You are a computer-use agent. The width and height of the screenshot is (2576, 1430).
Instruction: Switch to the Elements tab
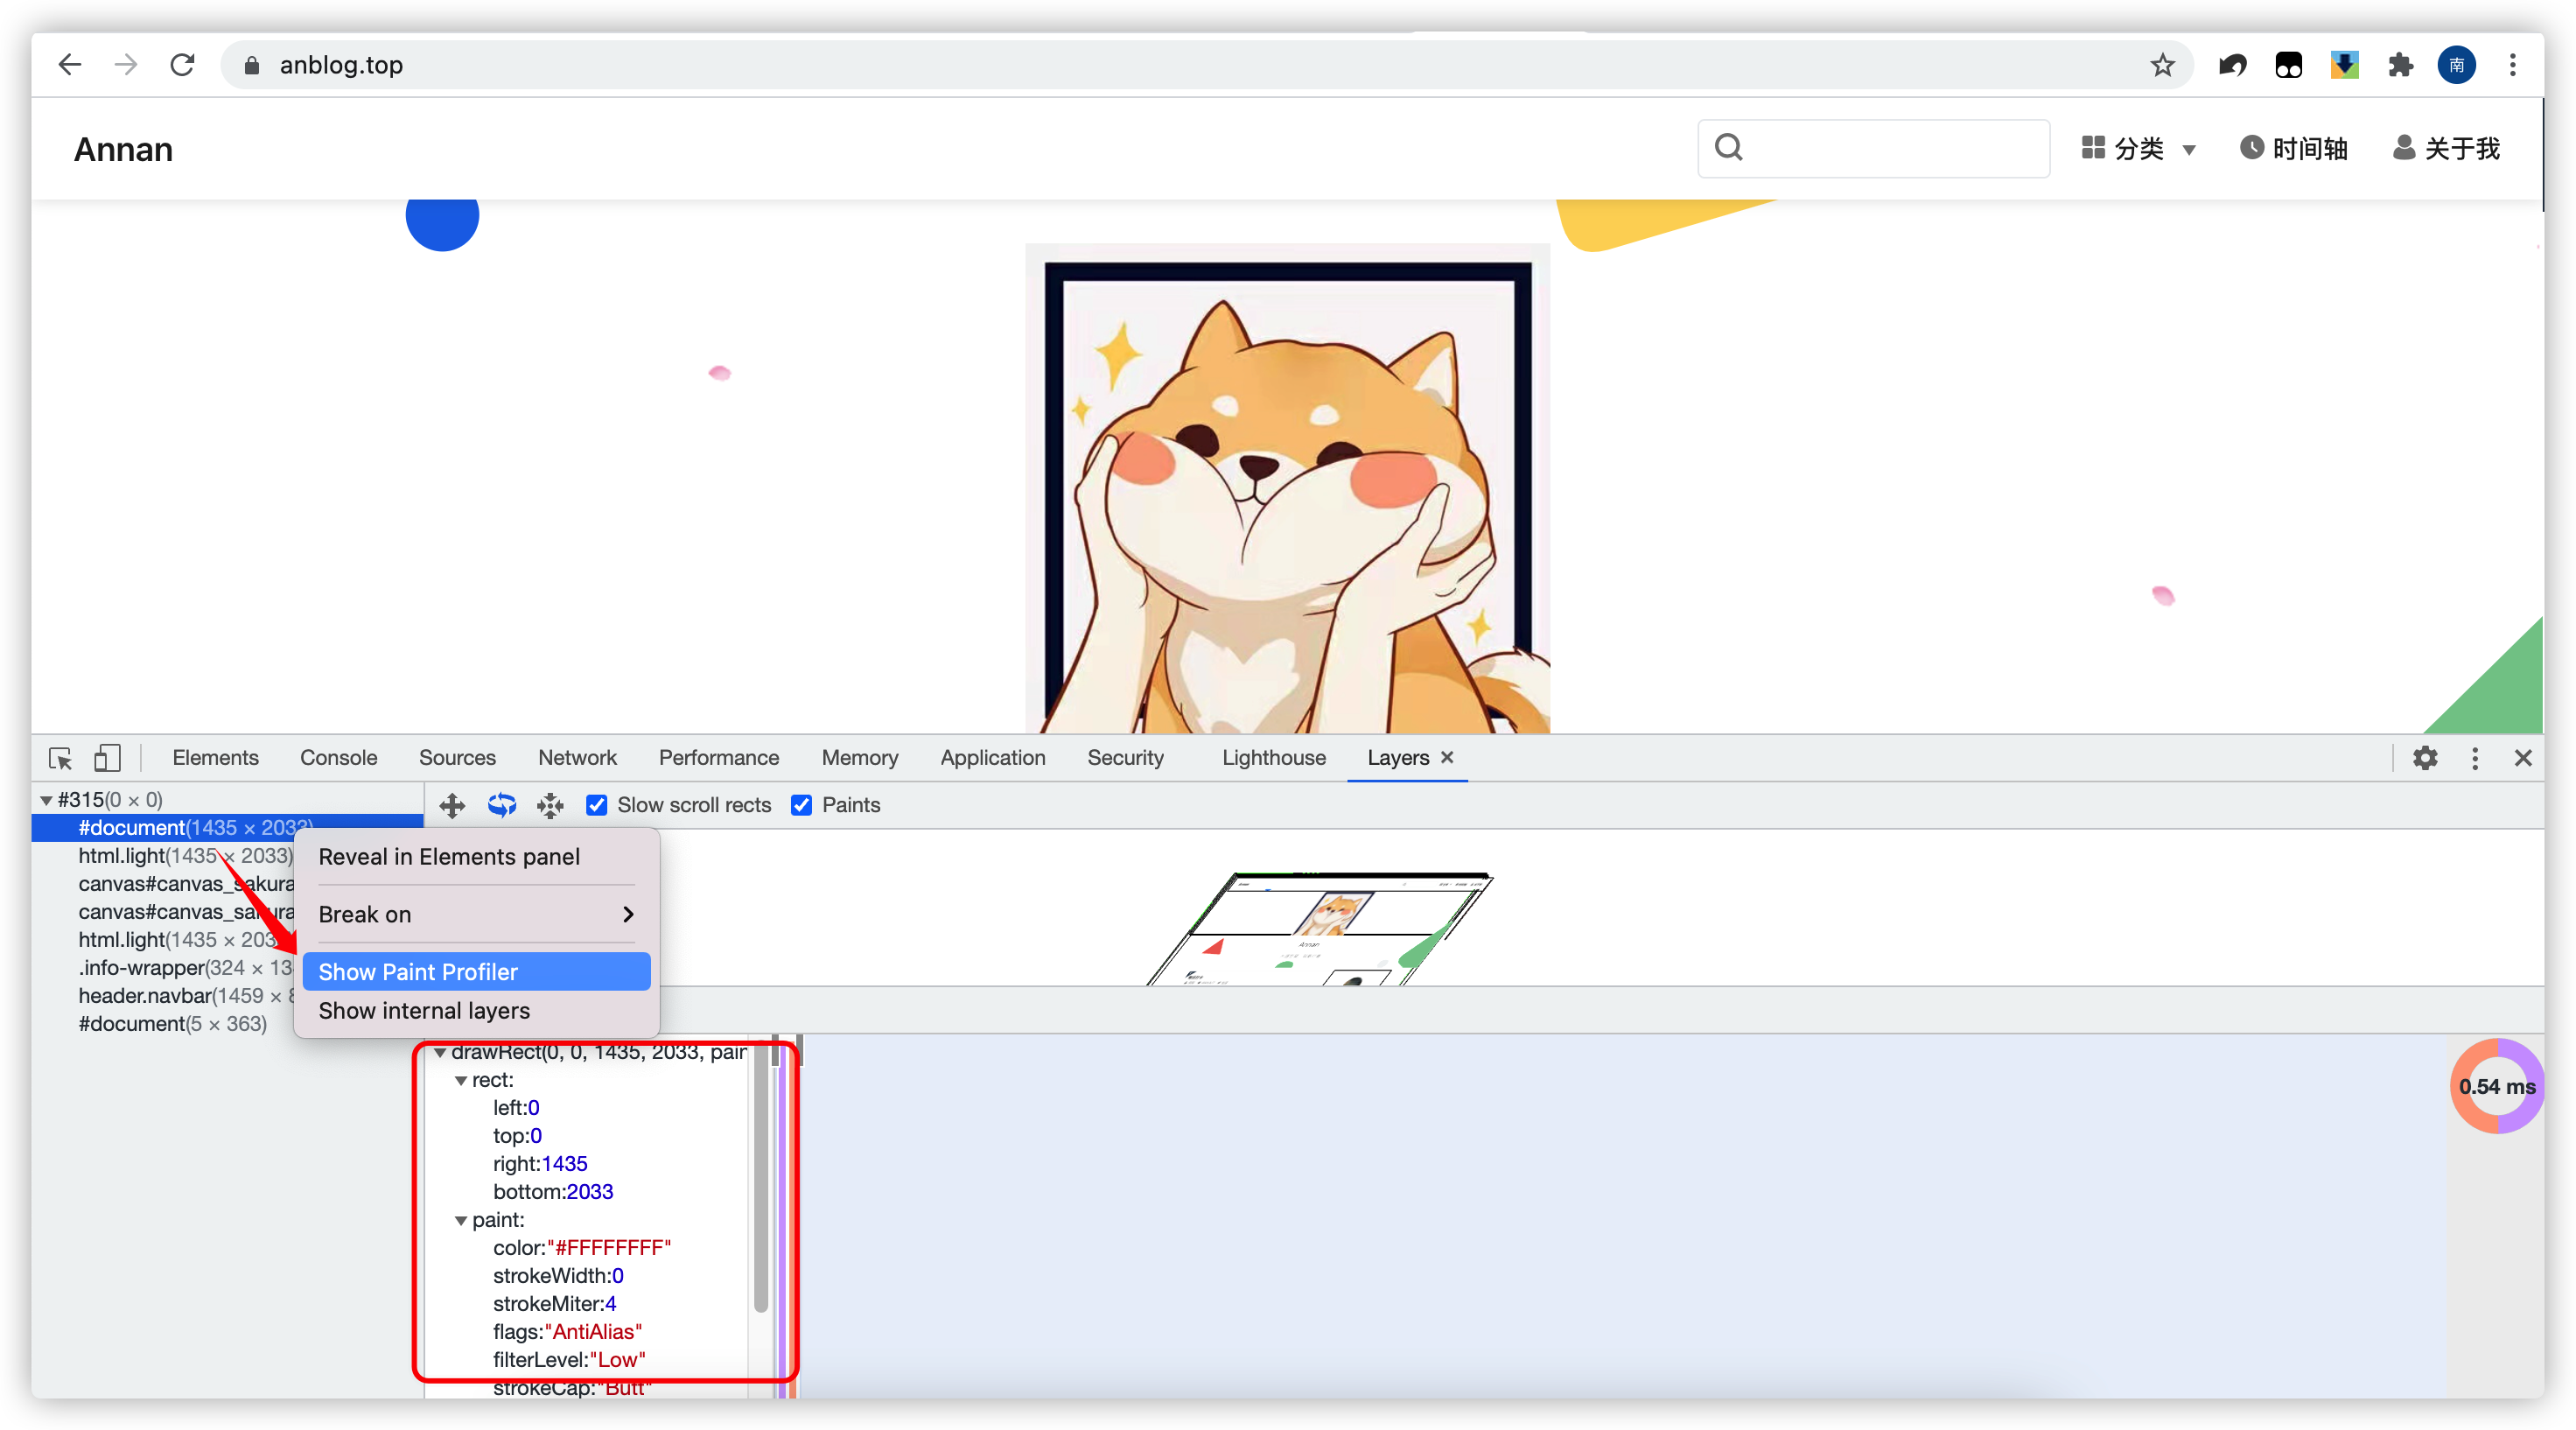click(x=215, y=758)
